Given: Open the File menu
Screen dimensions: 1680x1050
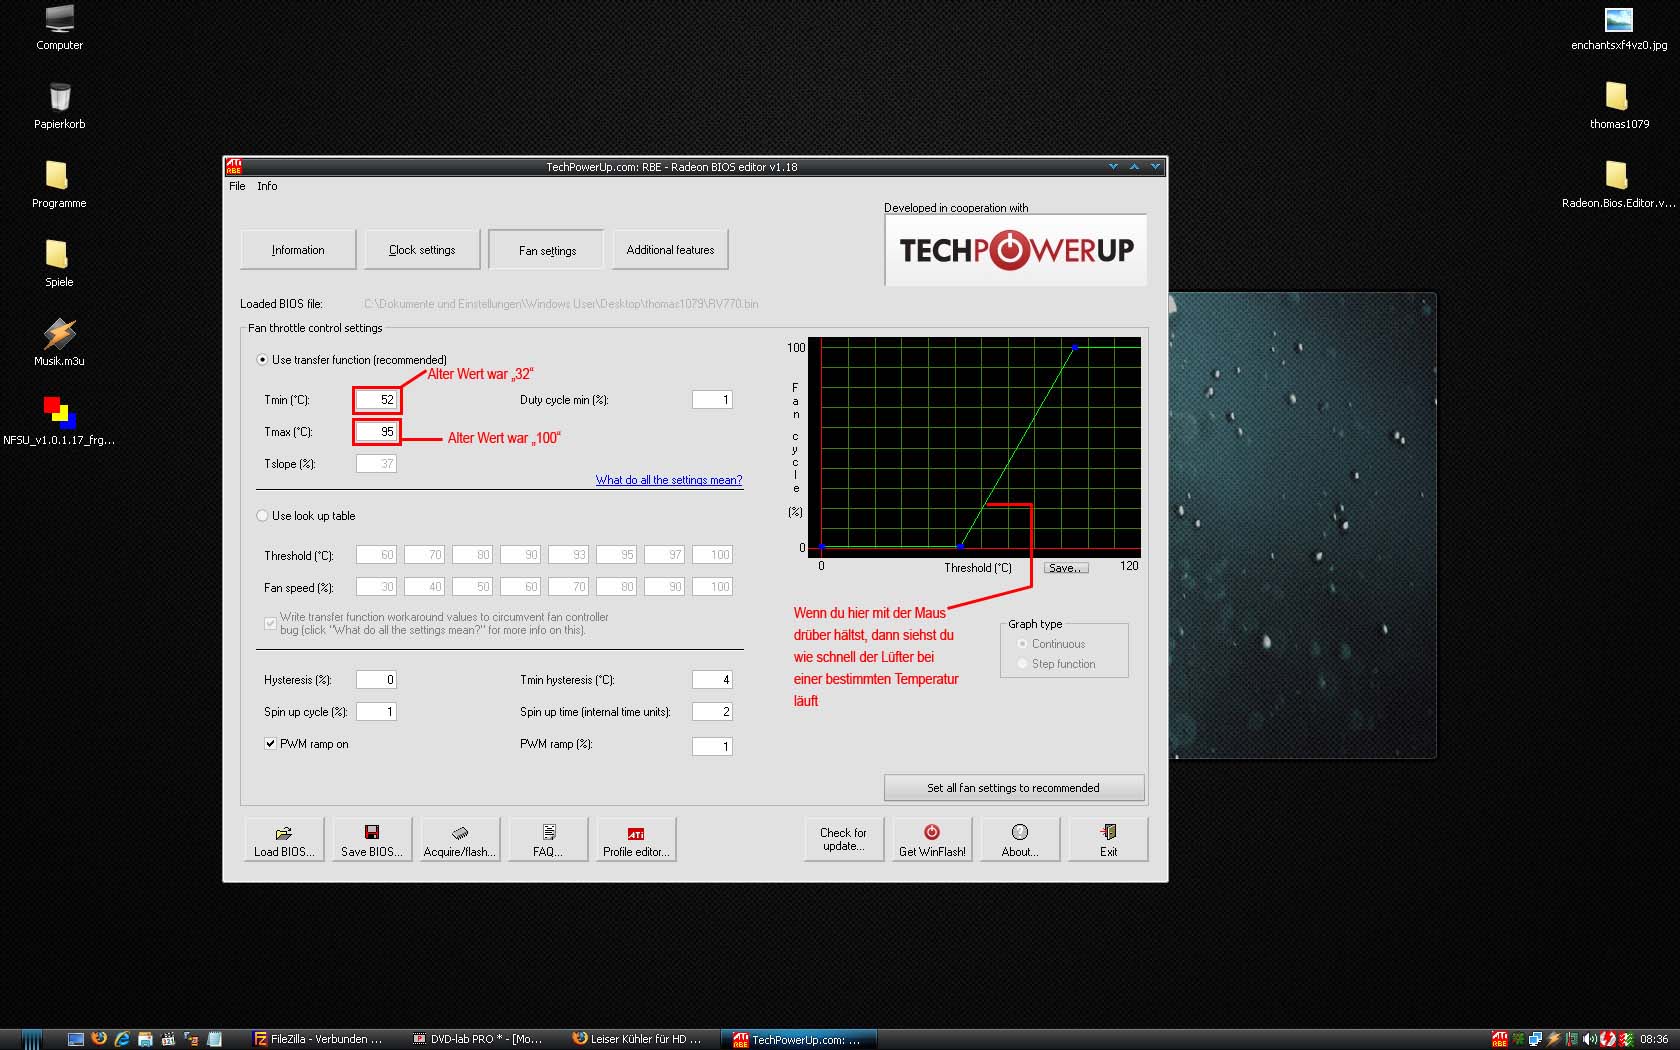Looking at the screenshot, I should 237,186.
